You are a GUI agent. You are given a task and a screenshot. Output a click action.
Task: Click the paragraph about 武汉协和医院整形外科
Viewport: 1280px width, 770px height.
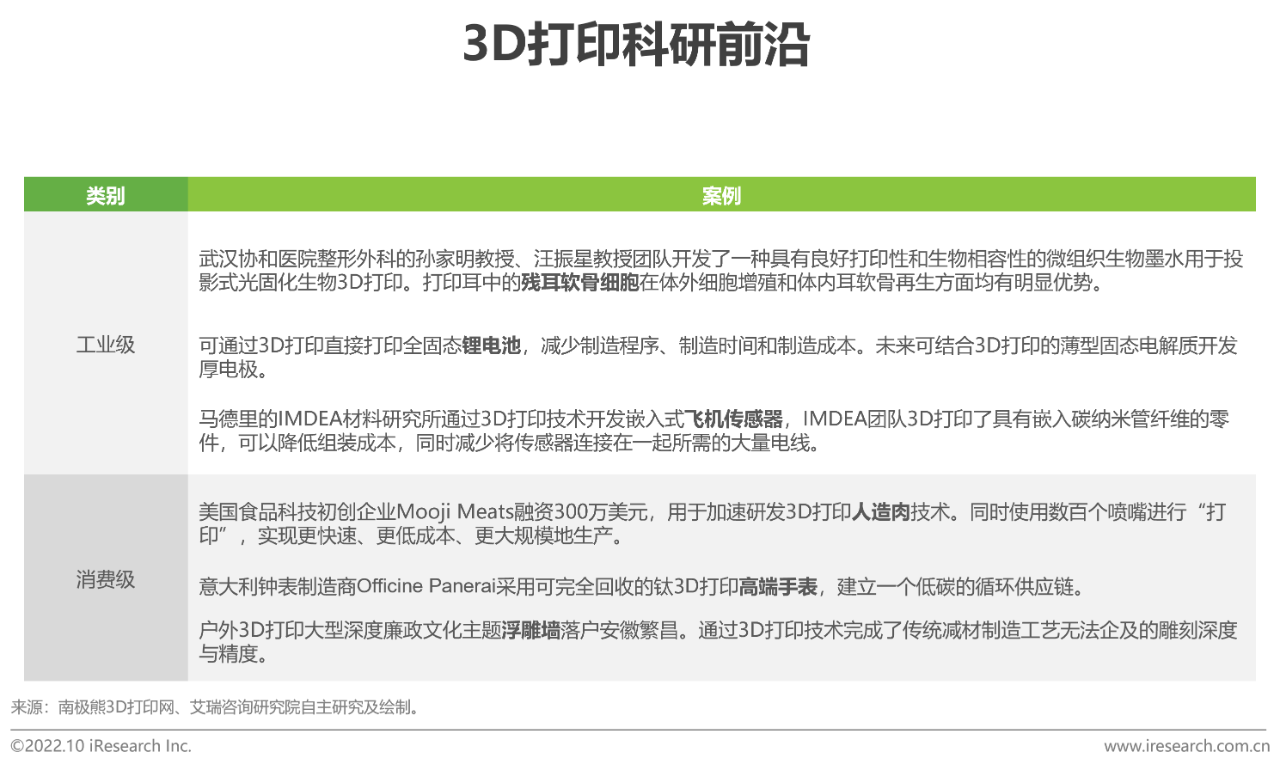(721, 271)
